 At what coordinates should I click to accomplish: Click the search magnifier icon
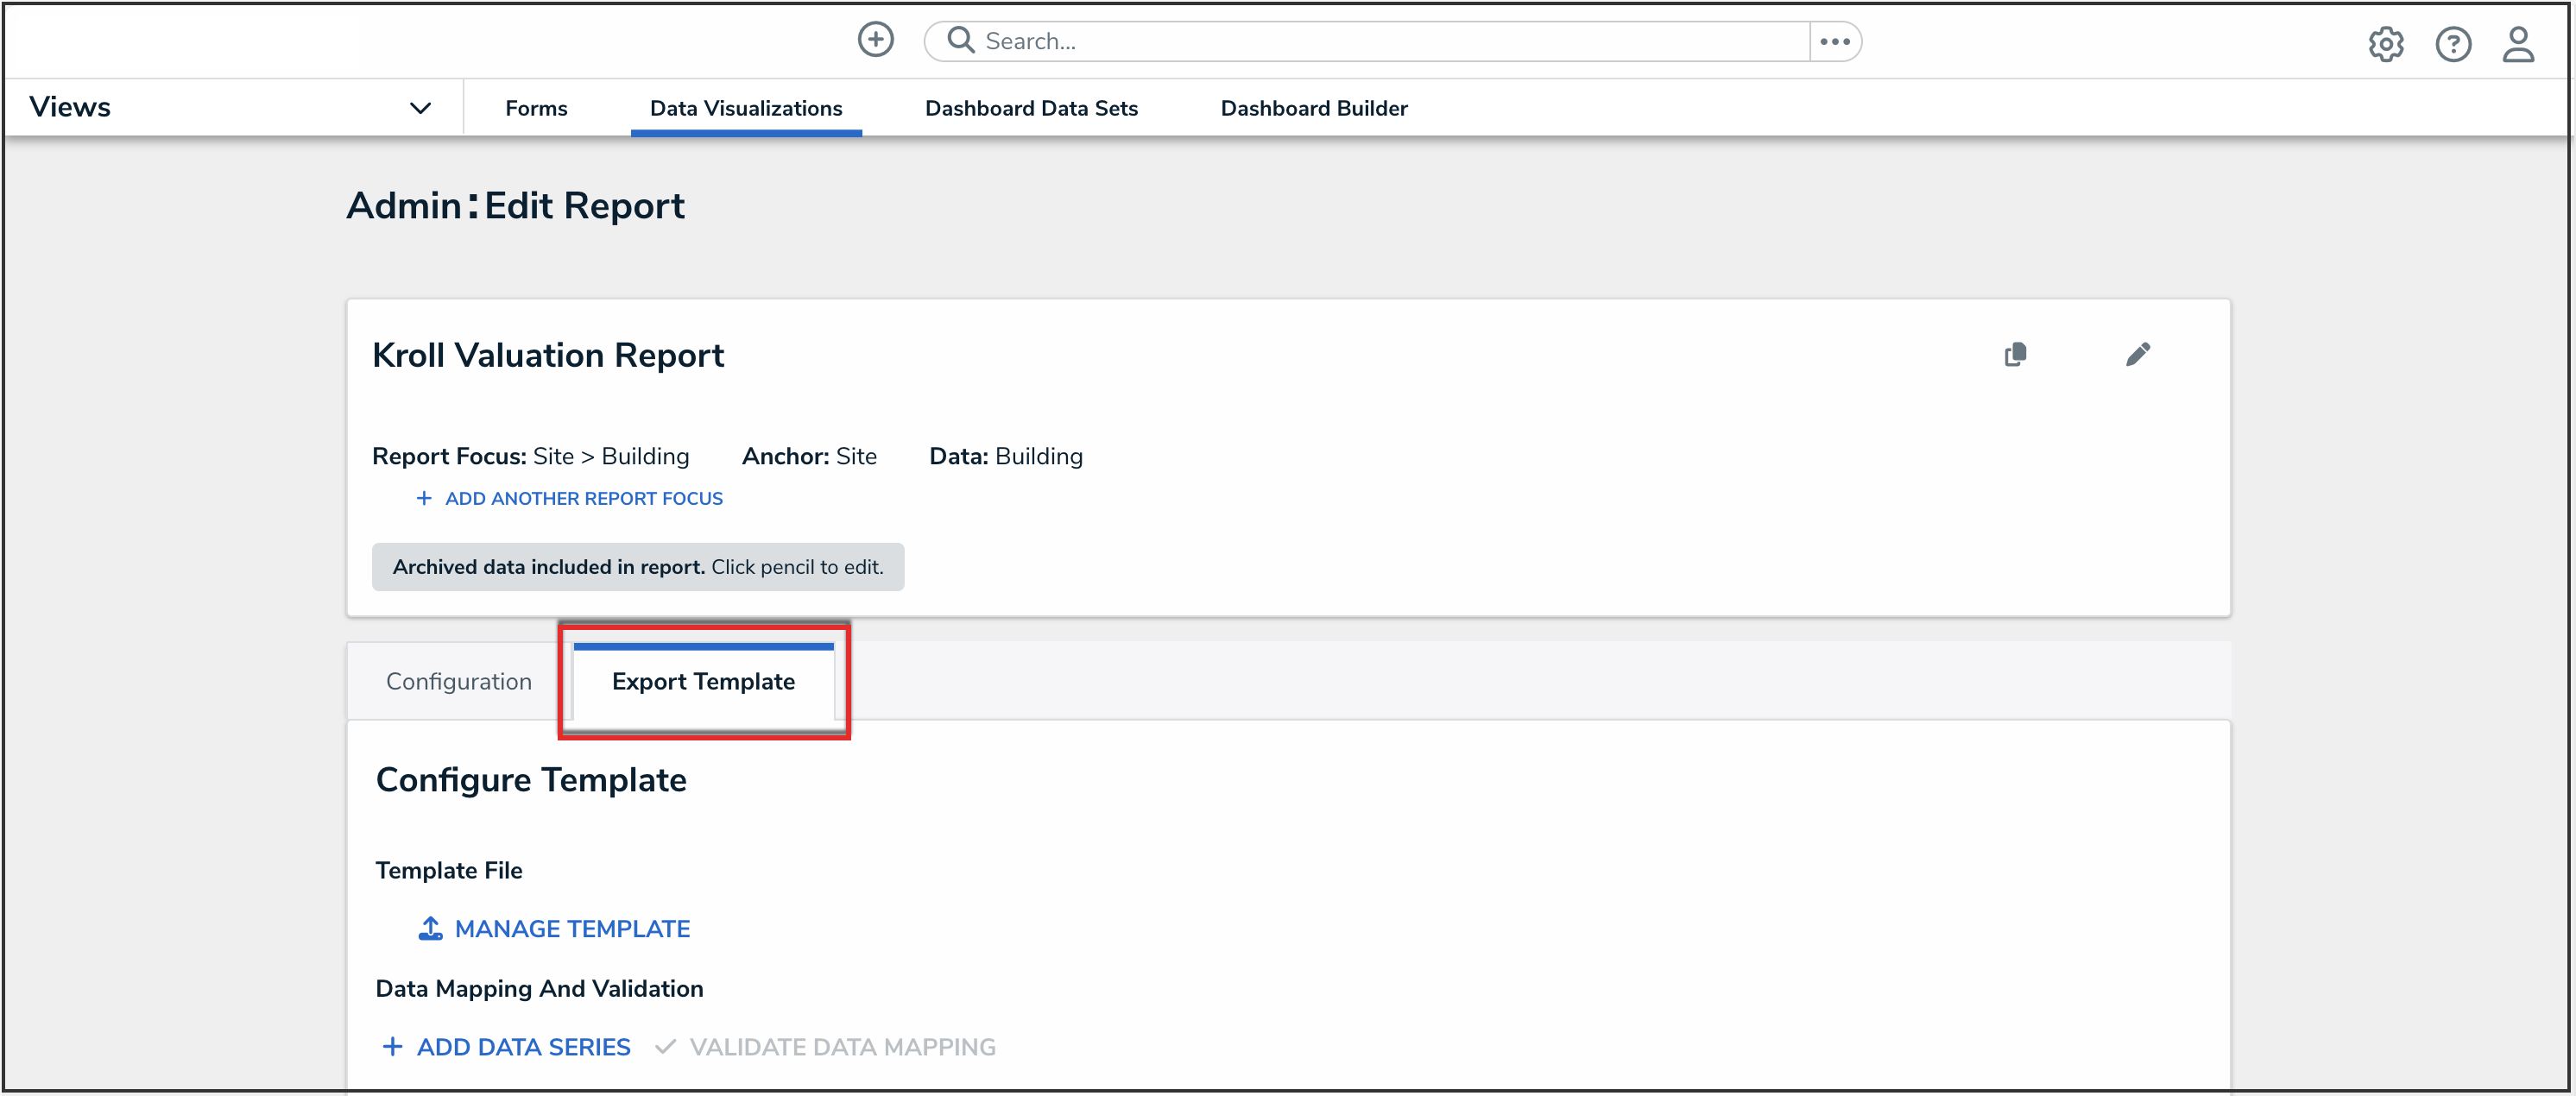pos(960,40)
